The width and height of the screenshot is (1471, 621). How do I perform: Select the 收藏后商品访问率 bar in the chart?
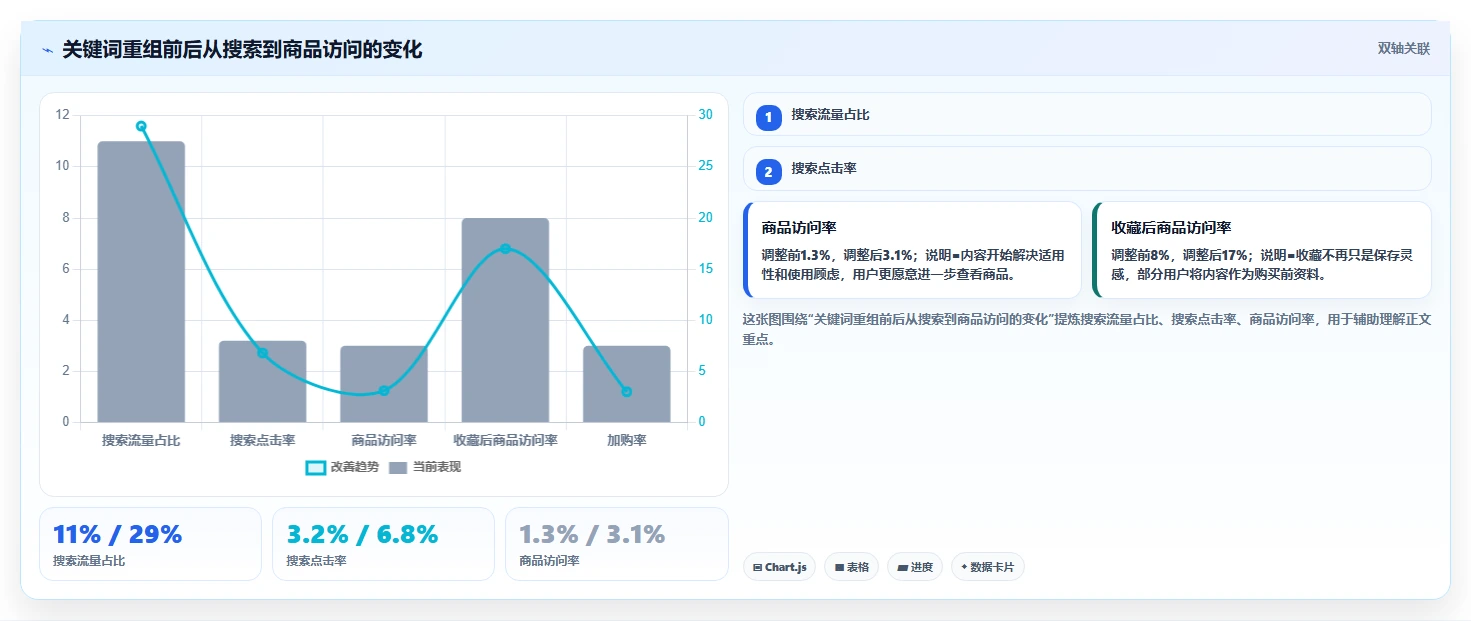[505, 320]
